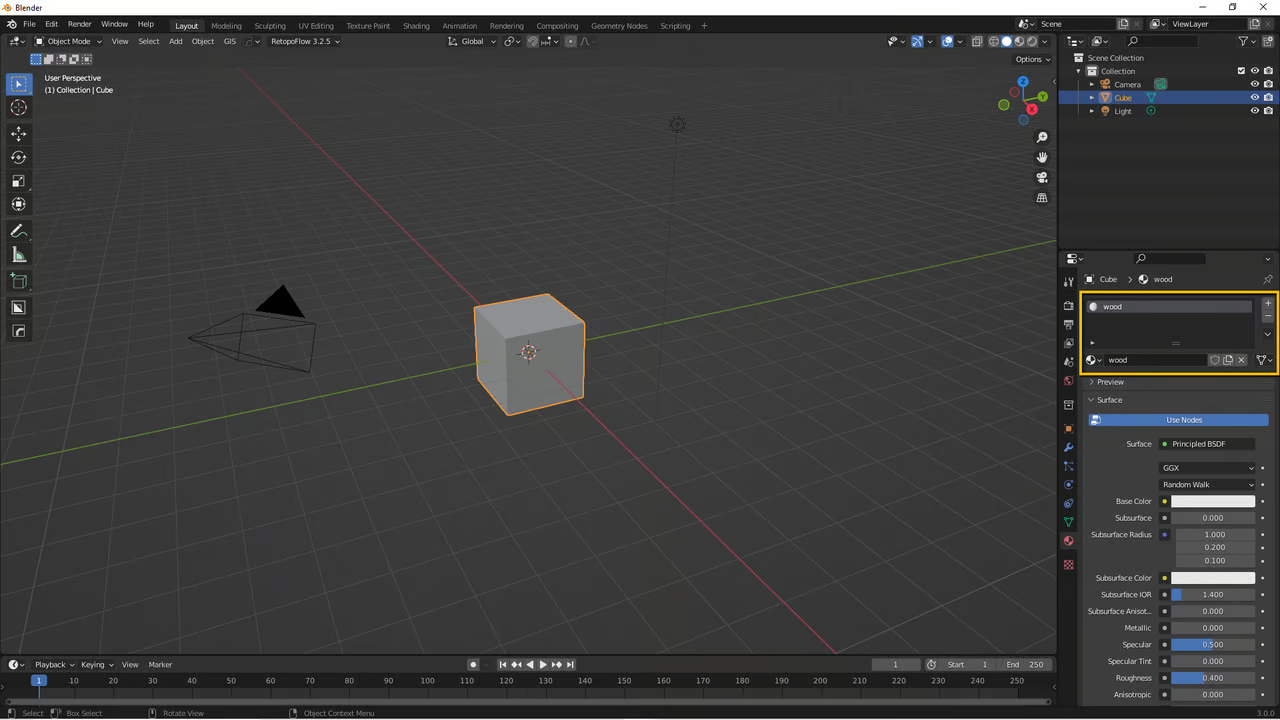The height and width of the screenshot is (720, 1280).
Task: Open the Modifier properties tab
Action: (x=1068, y=447)
